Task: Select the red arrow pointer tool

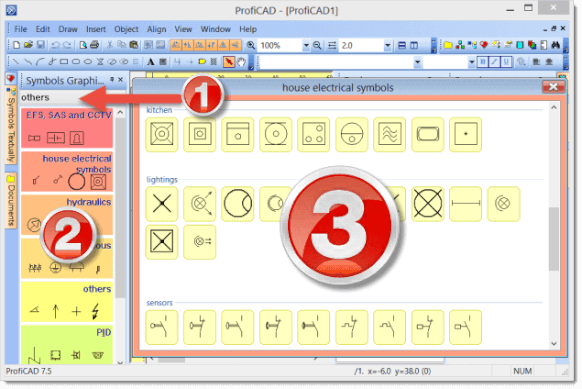Action: tap(229, 62)
